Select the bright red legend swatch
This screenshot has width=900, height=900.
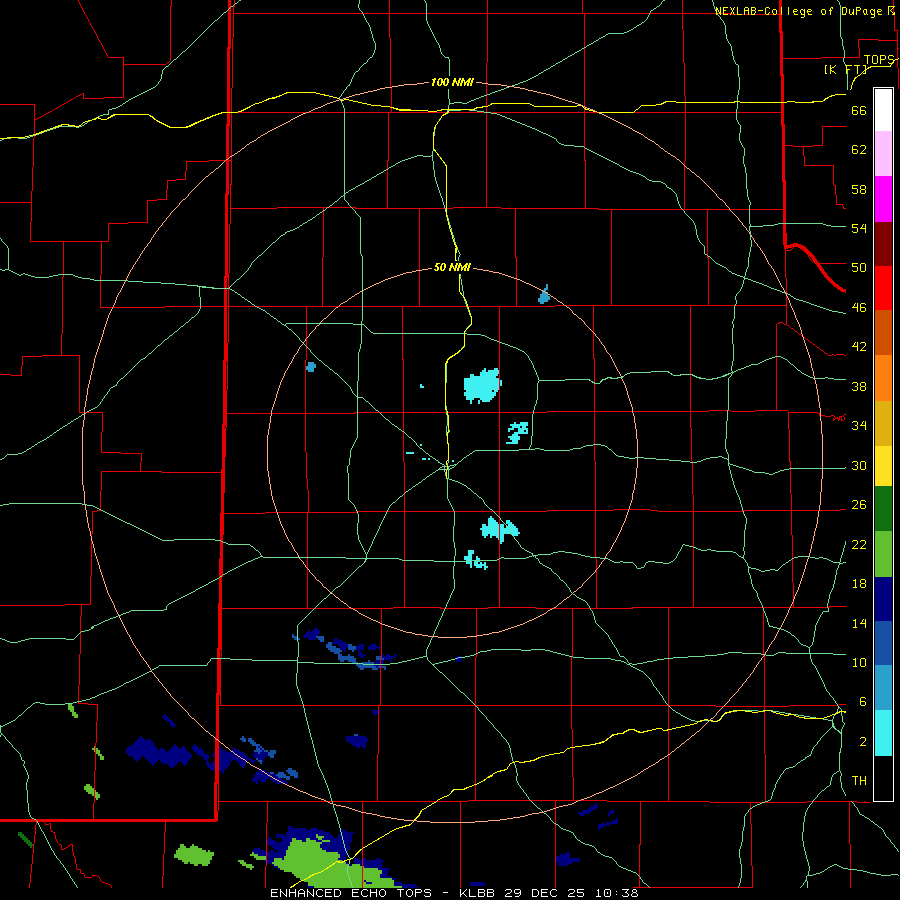883,288
